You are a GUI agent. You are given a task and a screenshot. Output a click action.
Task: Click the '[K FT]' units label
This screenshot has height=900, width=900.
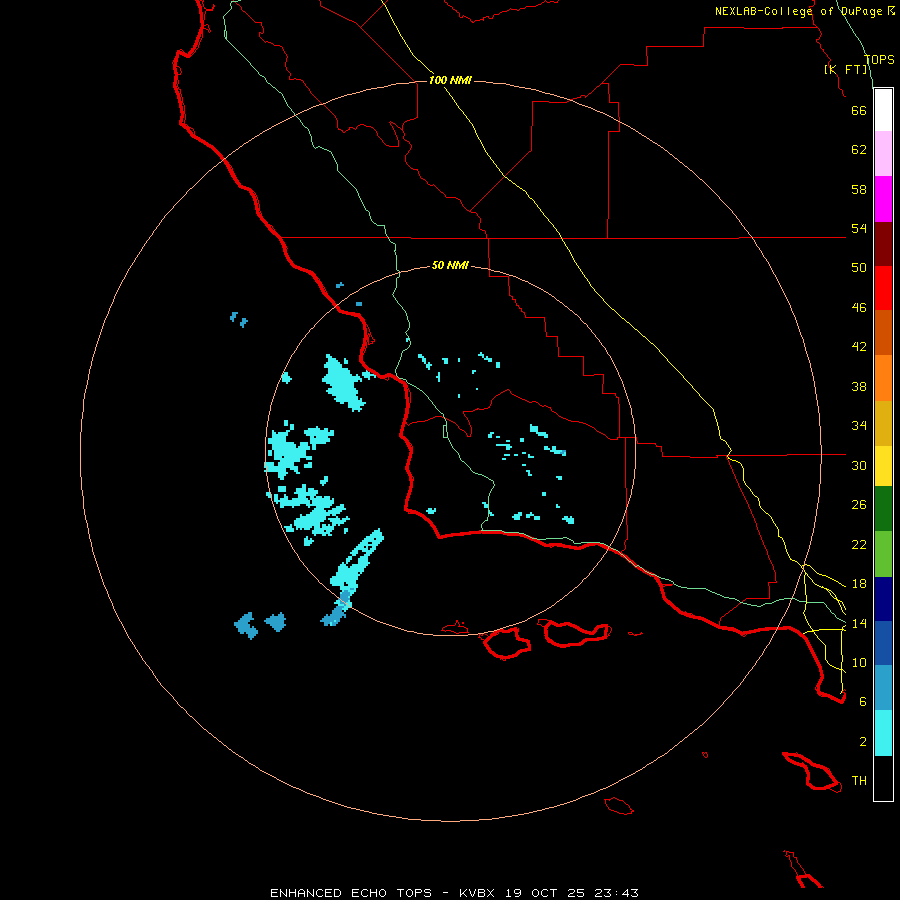pos(847,69)
